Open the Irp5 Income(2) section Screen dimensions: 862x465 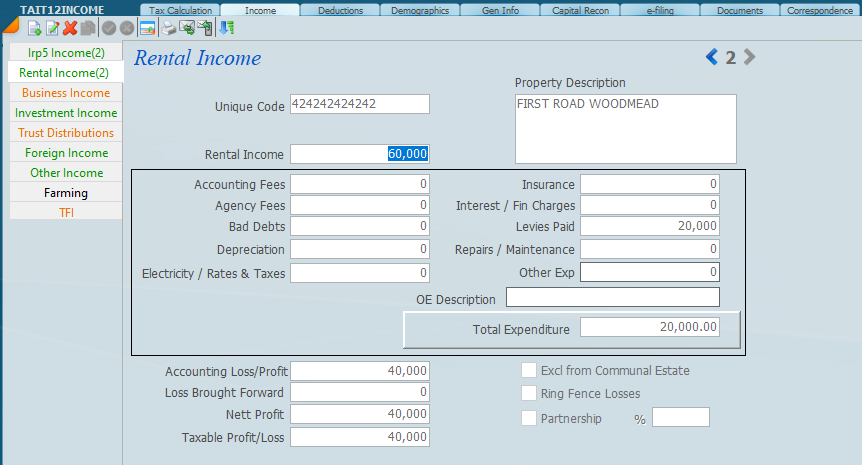click(x=65, y=53)
